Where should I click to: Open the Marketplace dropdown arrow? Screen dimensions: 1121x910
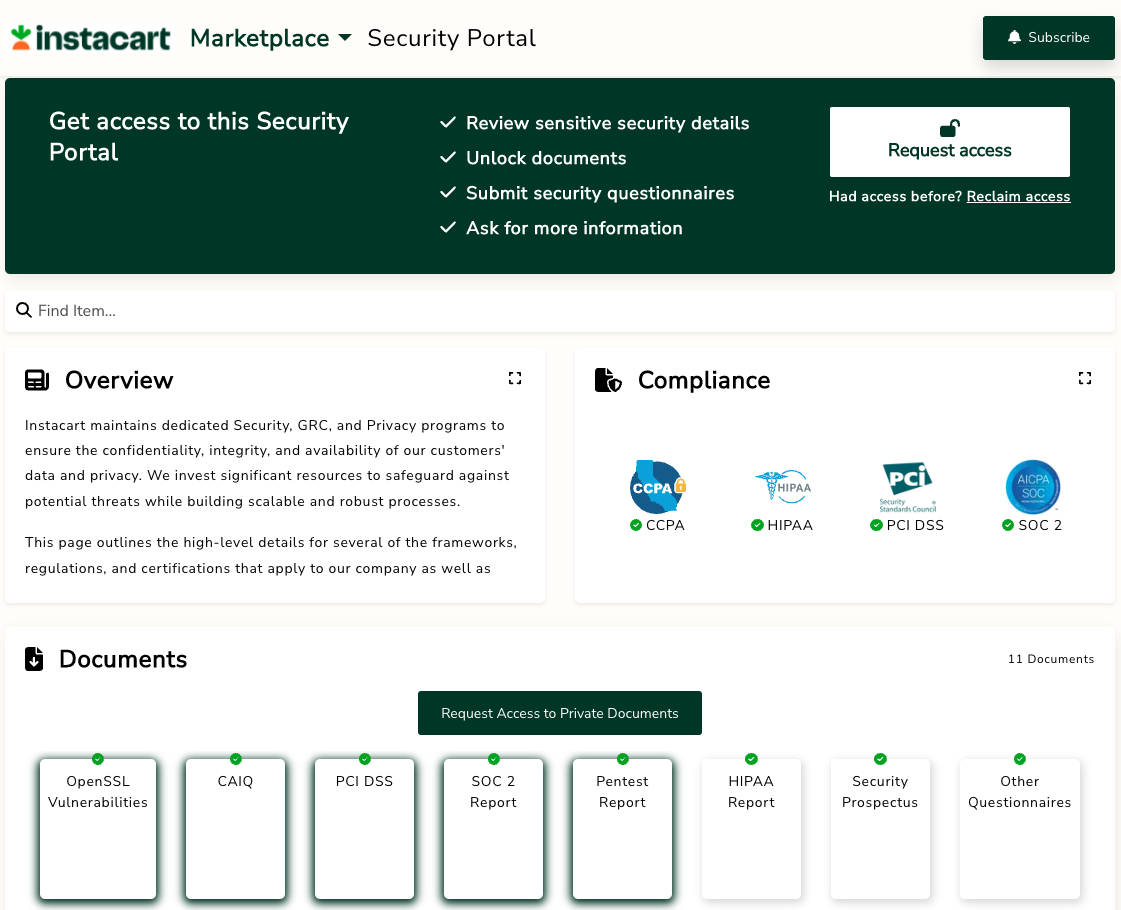pyautogui.click(x=345, y=38)
